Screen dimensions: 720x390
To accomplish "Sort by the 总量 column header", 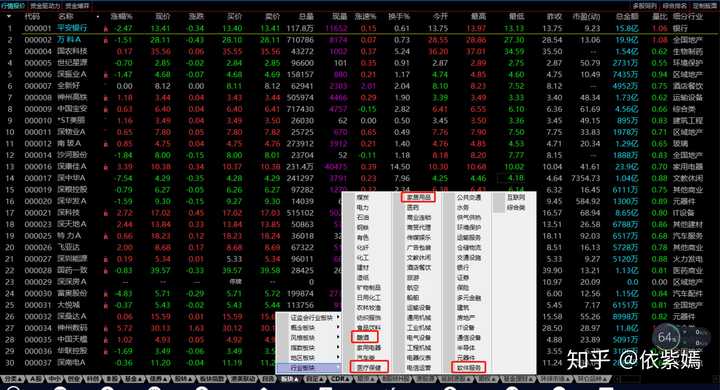I will 306,17.
